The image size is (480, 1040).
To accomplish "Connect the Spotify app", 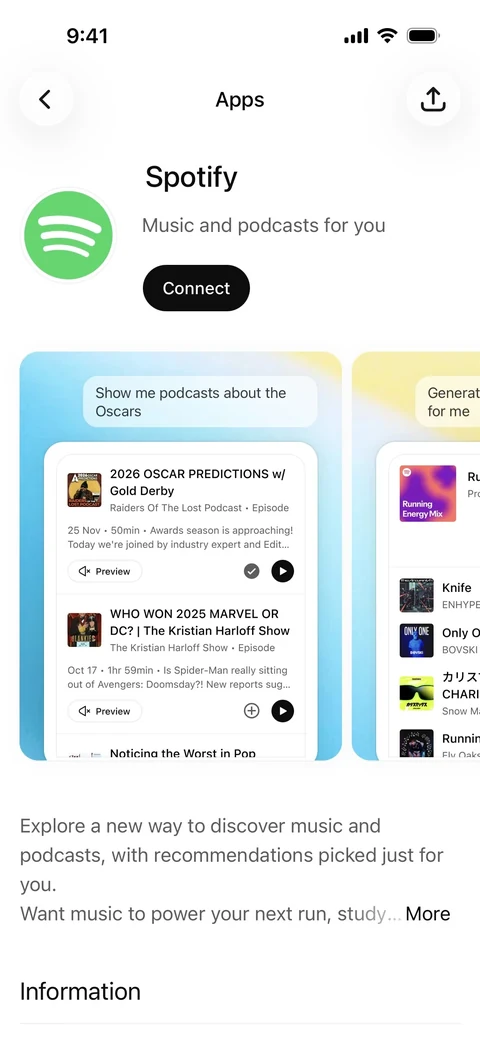I will pos(196,288).
